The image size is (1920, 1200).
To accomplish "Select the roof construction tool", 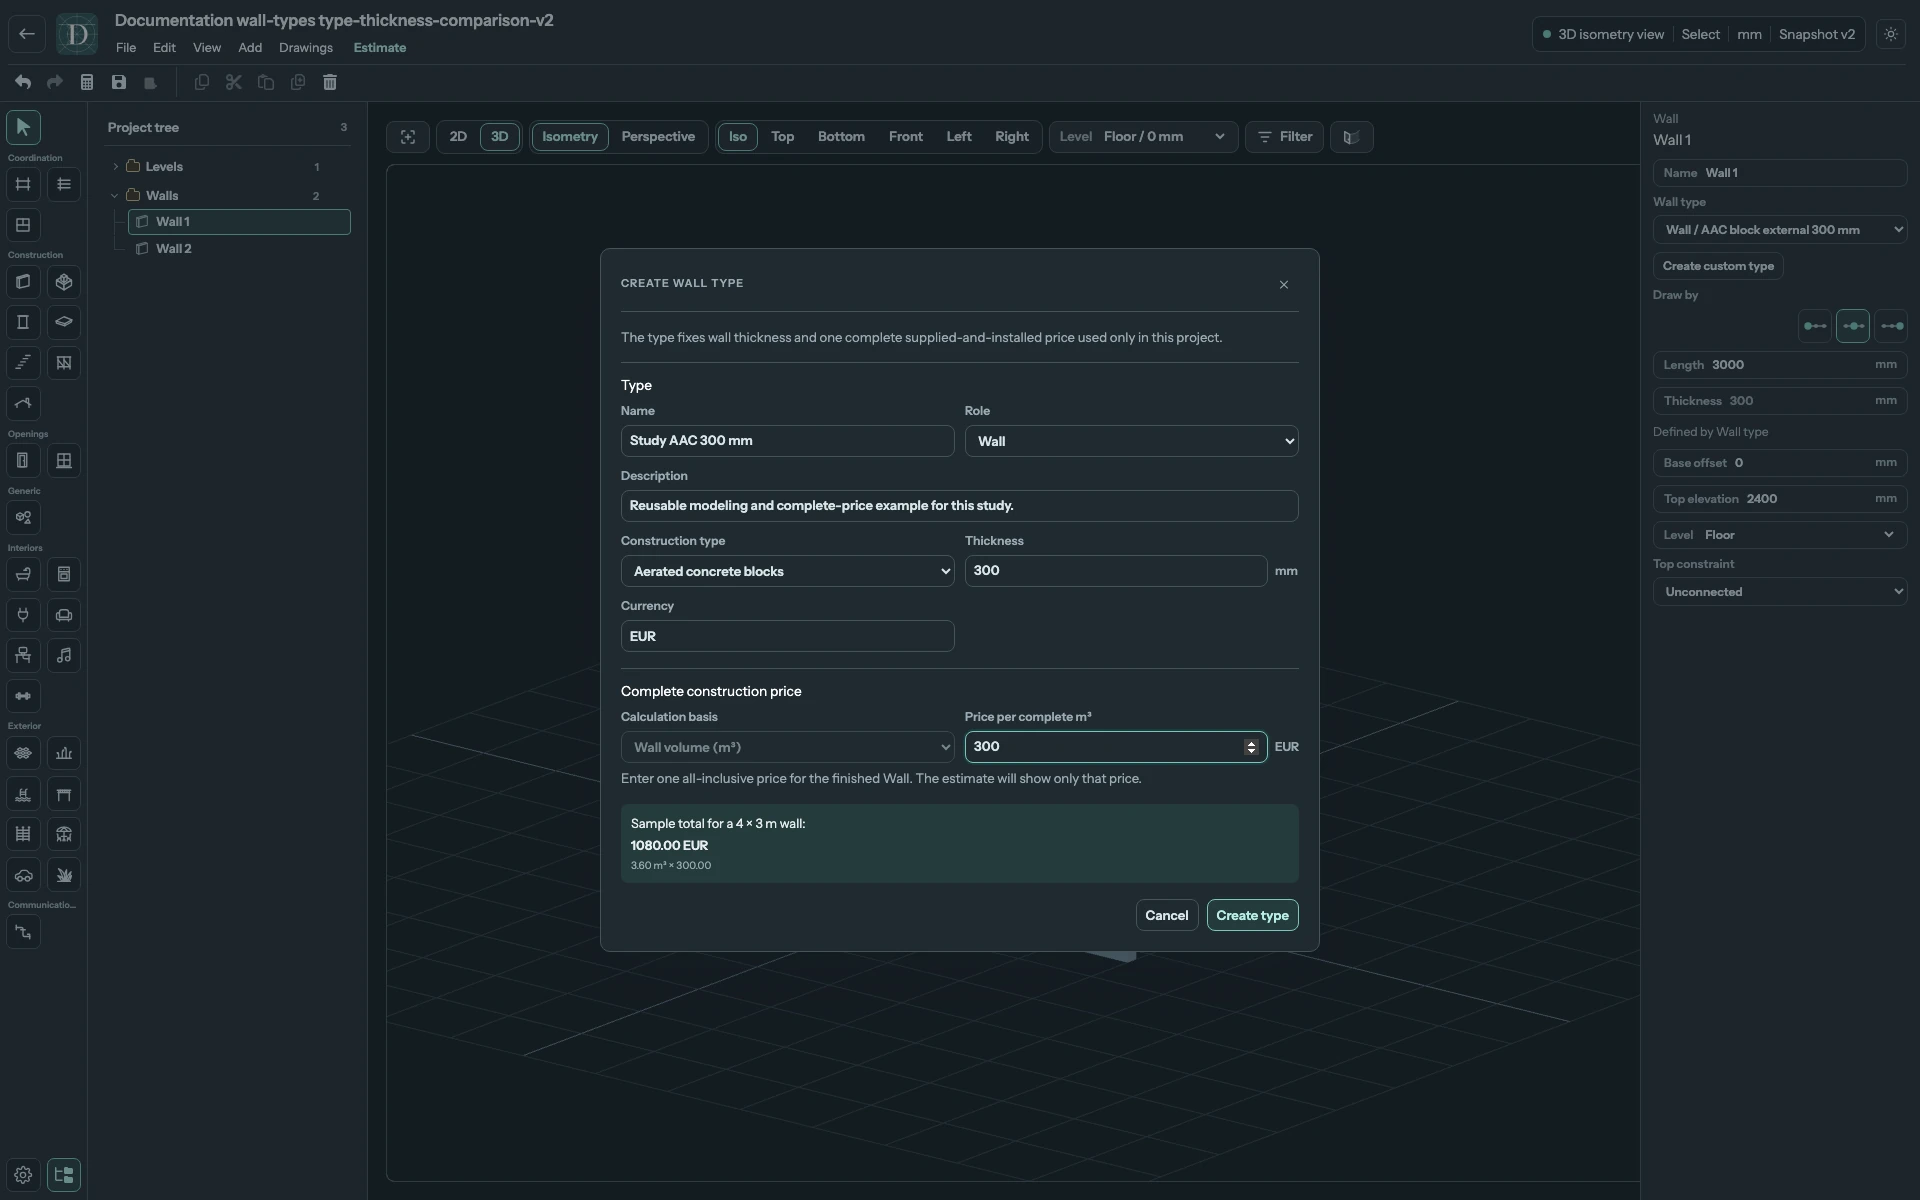I will (23, 403).
